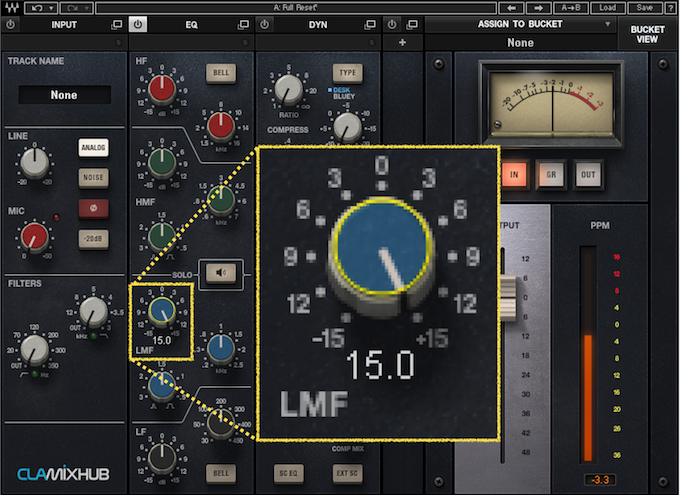Open the undo history dropdown arrow
Image resolution: width=680 pixels, height=495 pixels.
click(x=52, y=8)
